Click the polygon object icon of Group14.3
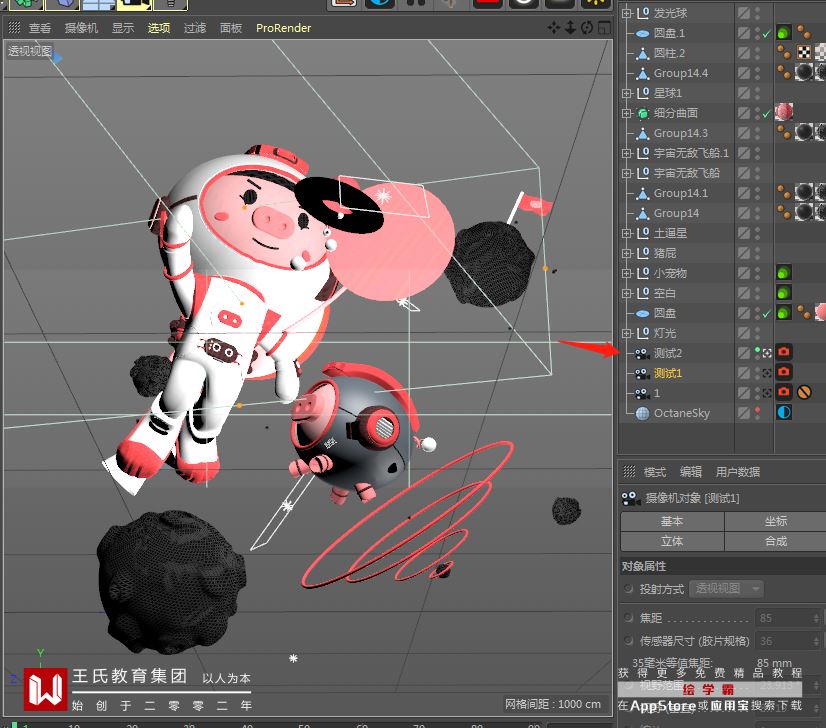 (642, 133)
